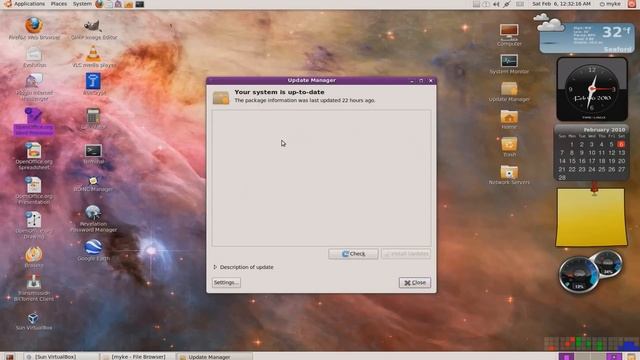Open the blue key desktop icon
The height and width of the screenshot is (360, 640).
[93, 81]
